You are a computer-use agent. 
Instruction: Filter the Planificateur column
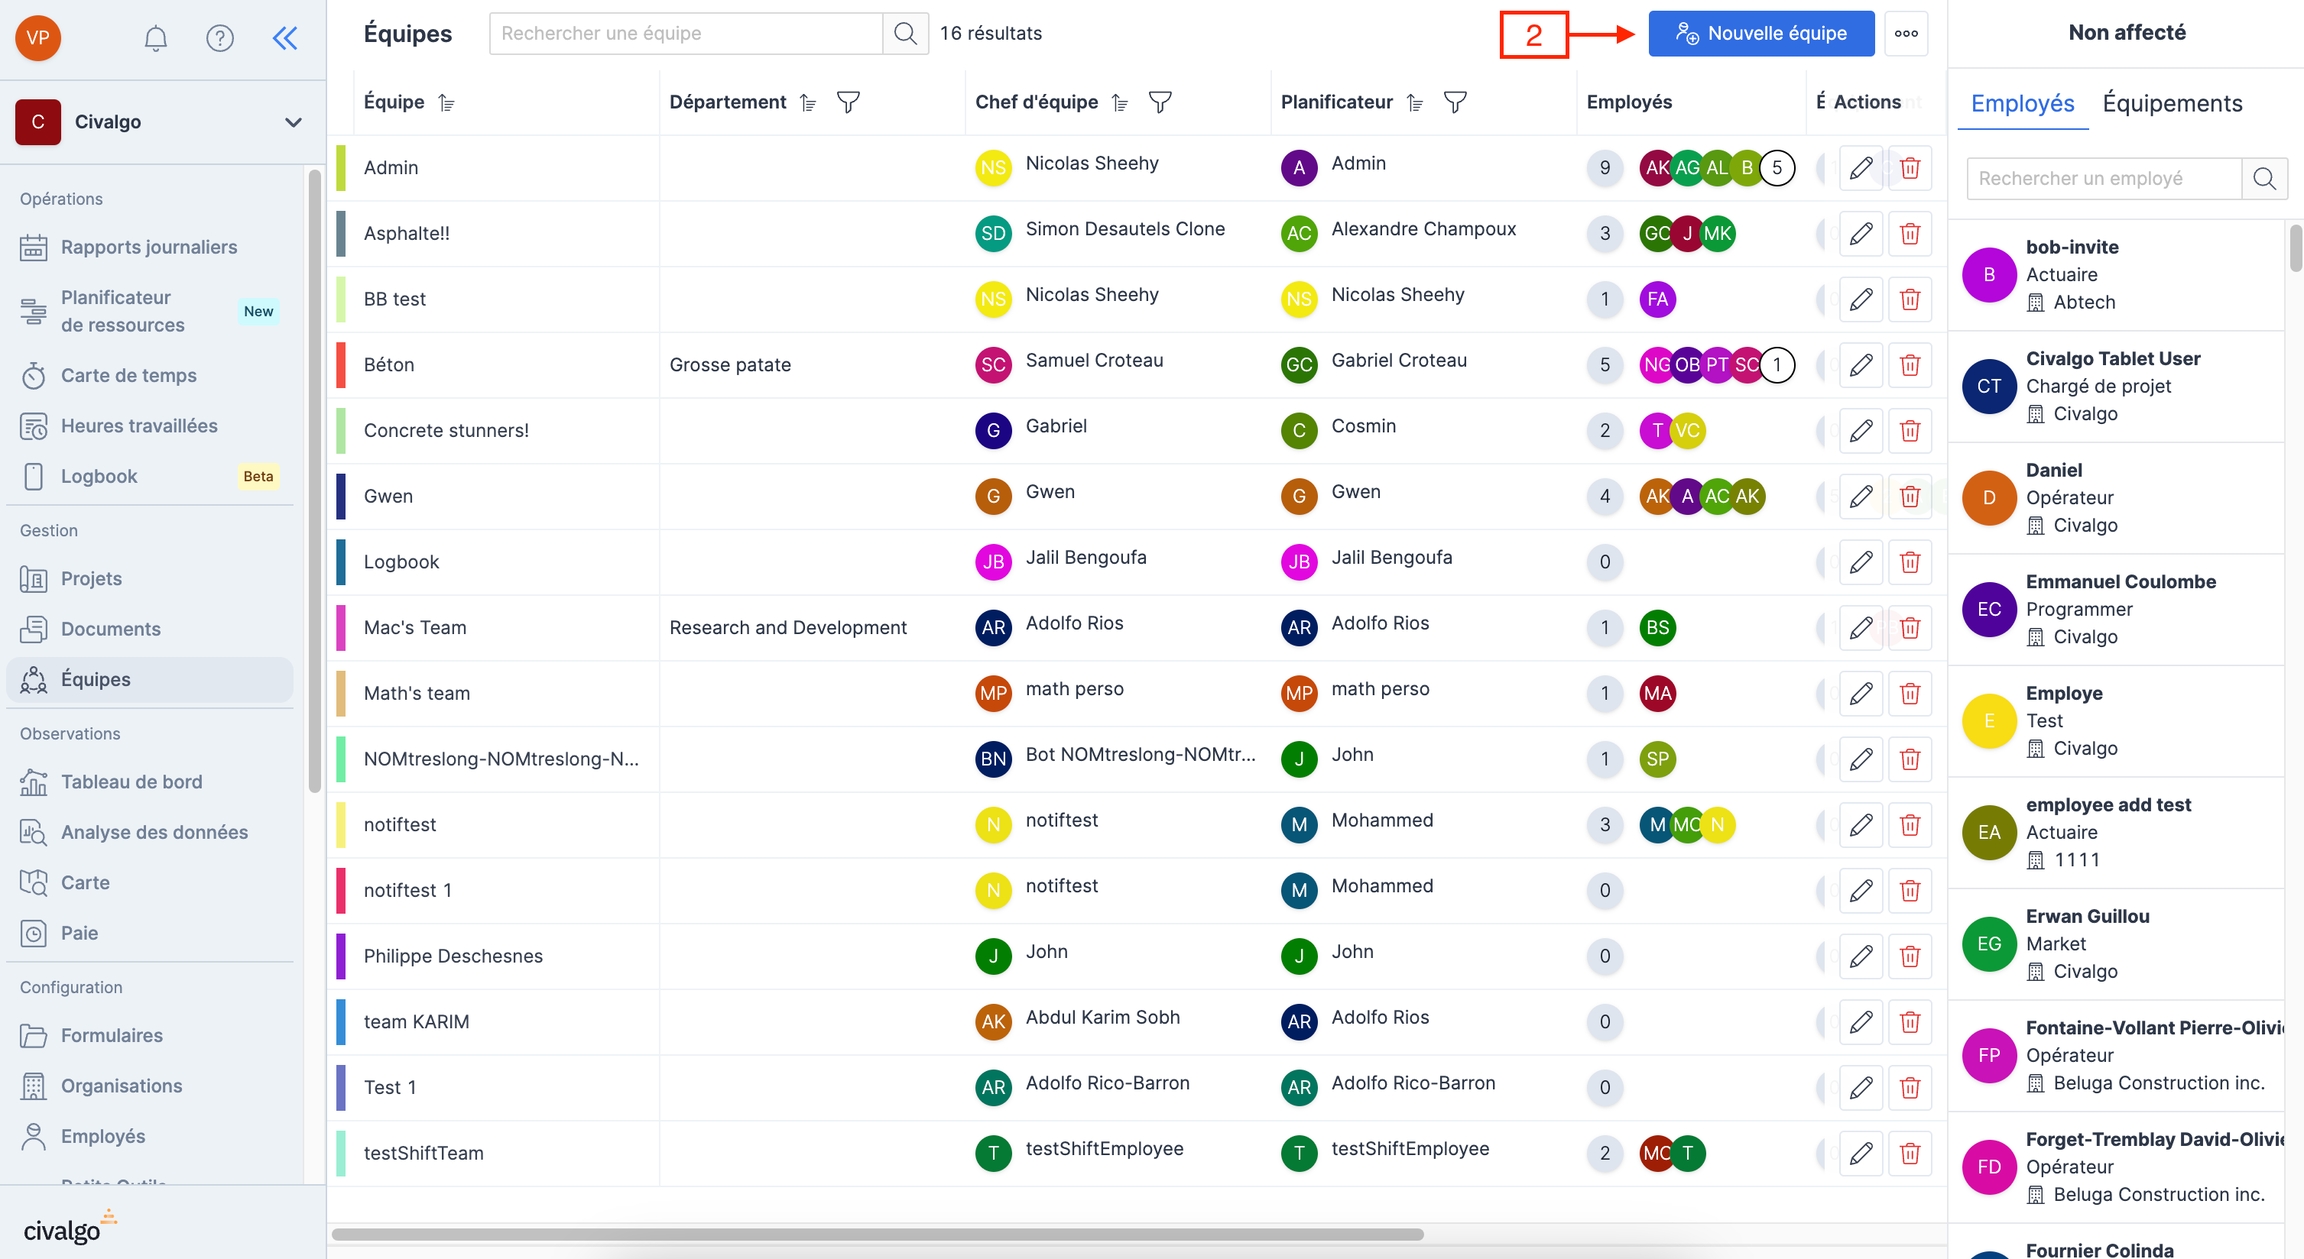tap(1455, 102)
